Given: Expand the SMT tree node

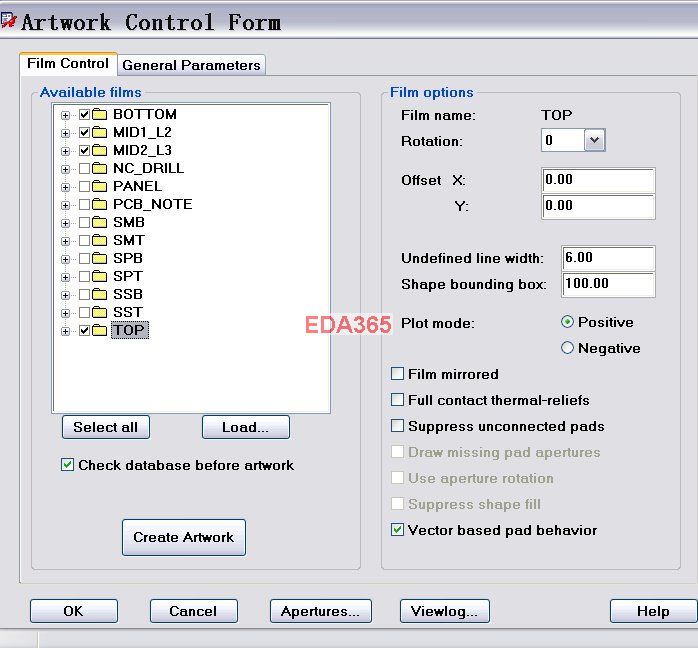Looking at the screenshot, I should [65, 242].
